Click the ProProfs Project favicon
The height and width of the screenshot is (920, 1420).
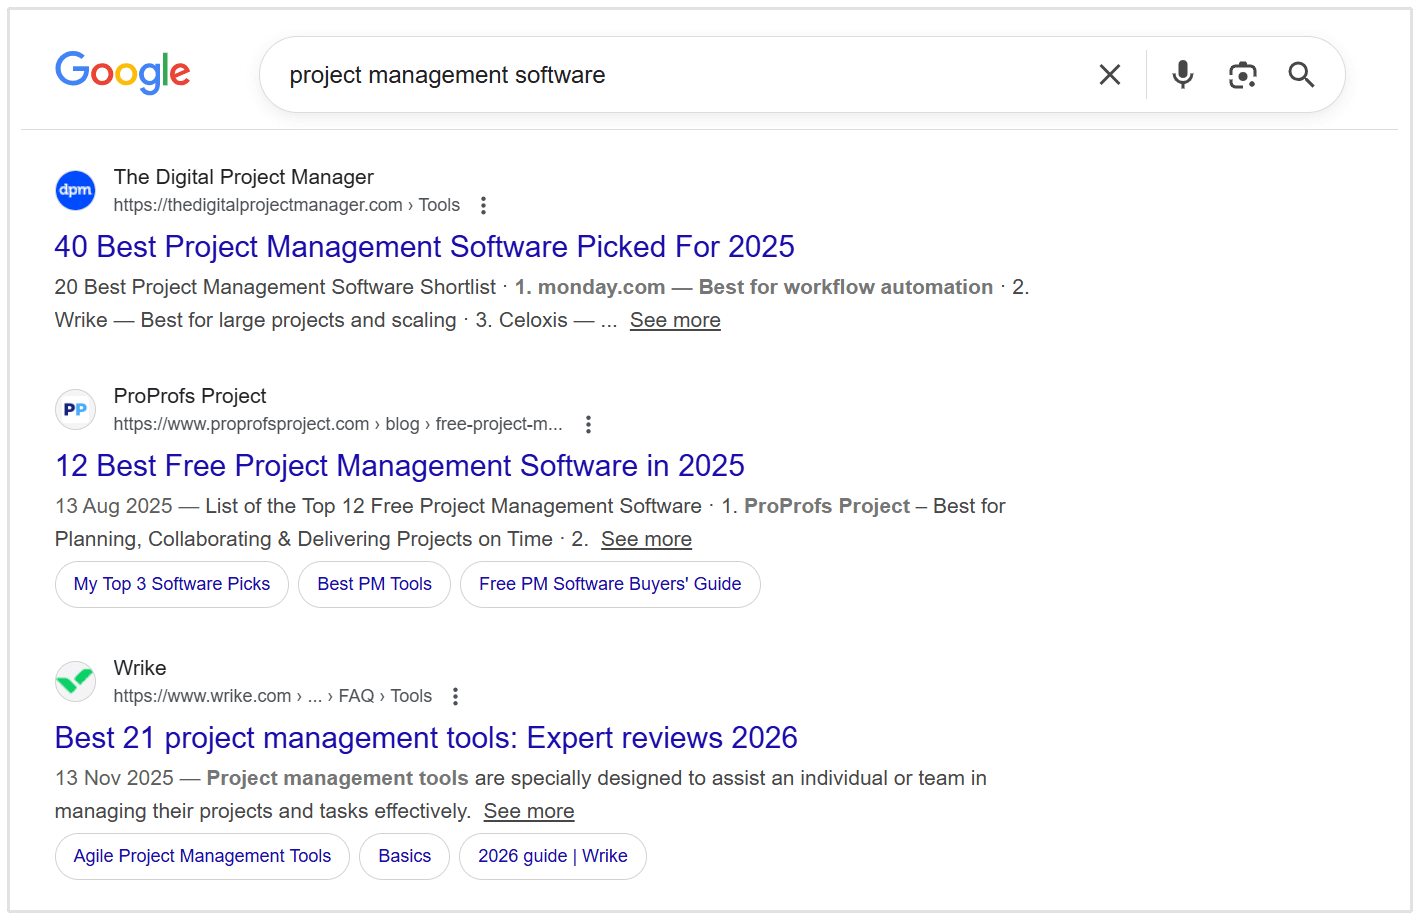[x=75, y=409]
